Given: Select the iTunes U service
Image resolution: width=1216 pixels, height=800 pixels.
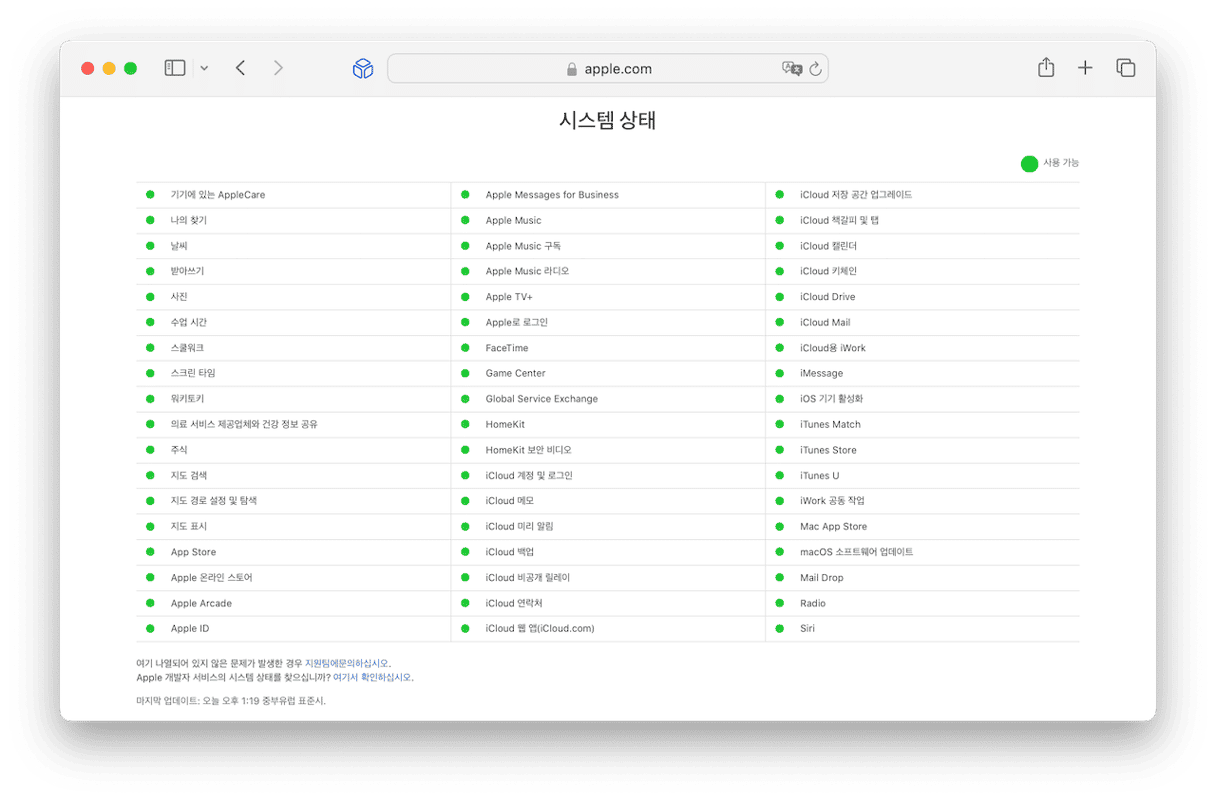Looking at the screenshot, I should [x=923, y=475].
